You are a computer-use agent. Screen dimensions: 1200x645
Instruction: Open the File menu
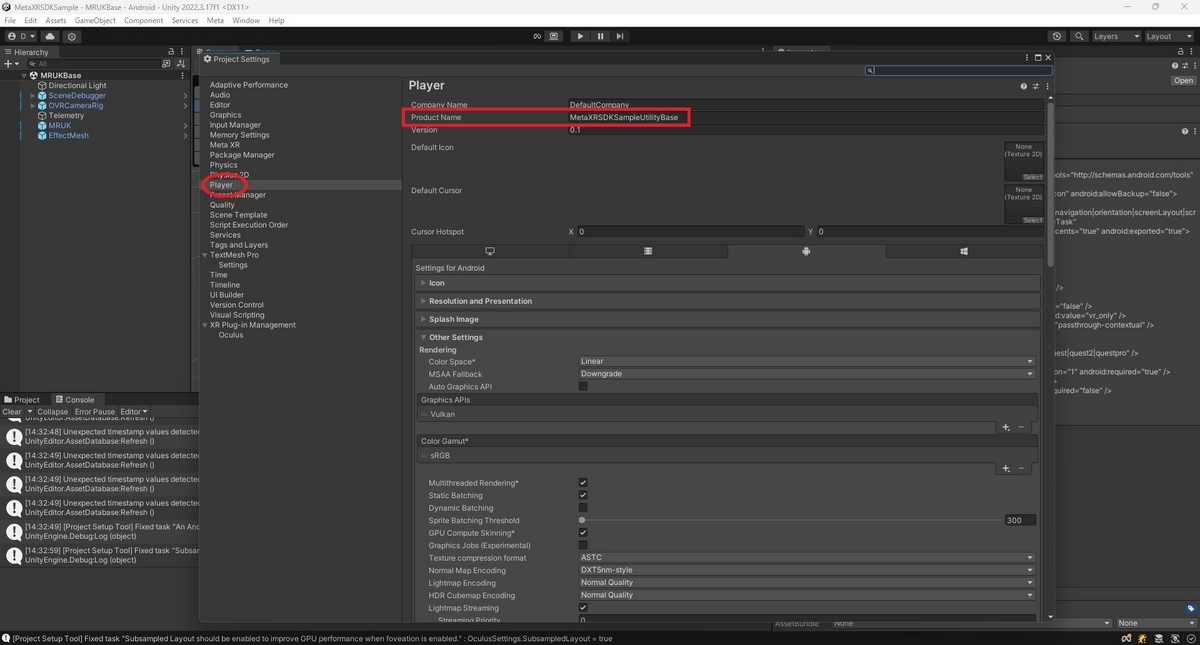[10, 20]
